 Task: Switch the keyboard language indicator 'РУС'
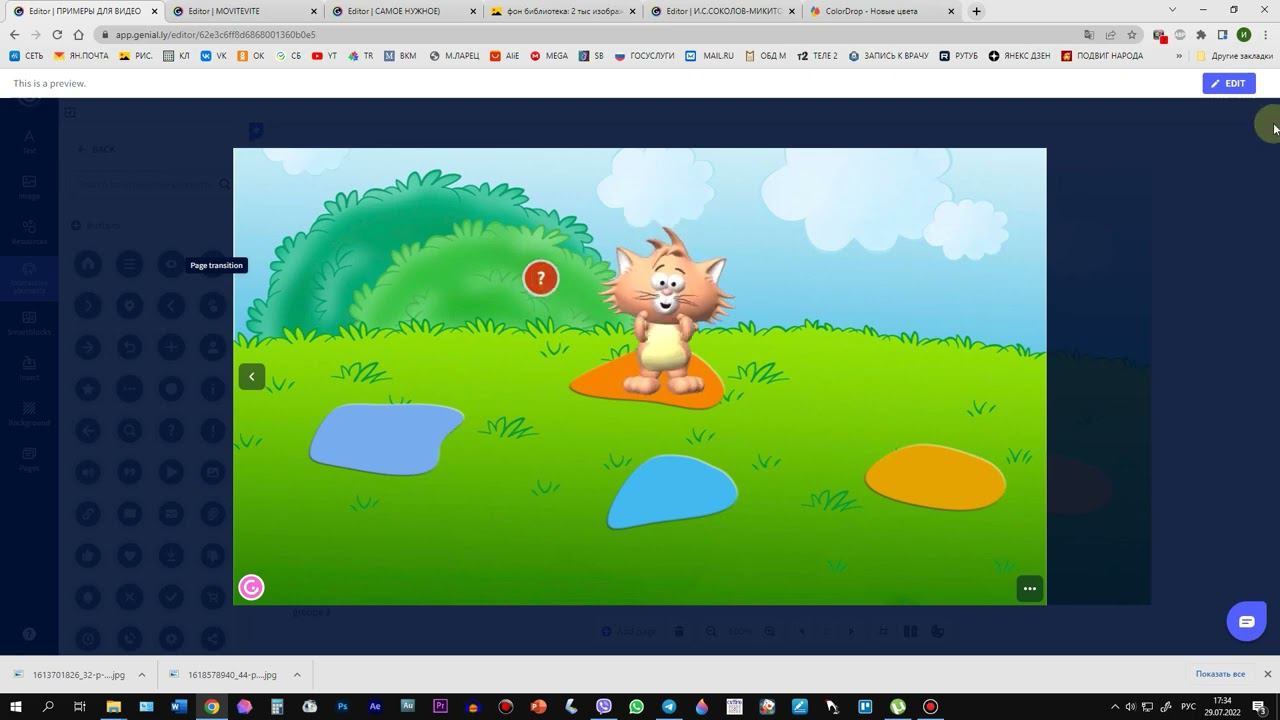[x=1189, y=707]
